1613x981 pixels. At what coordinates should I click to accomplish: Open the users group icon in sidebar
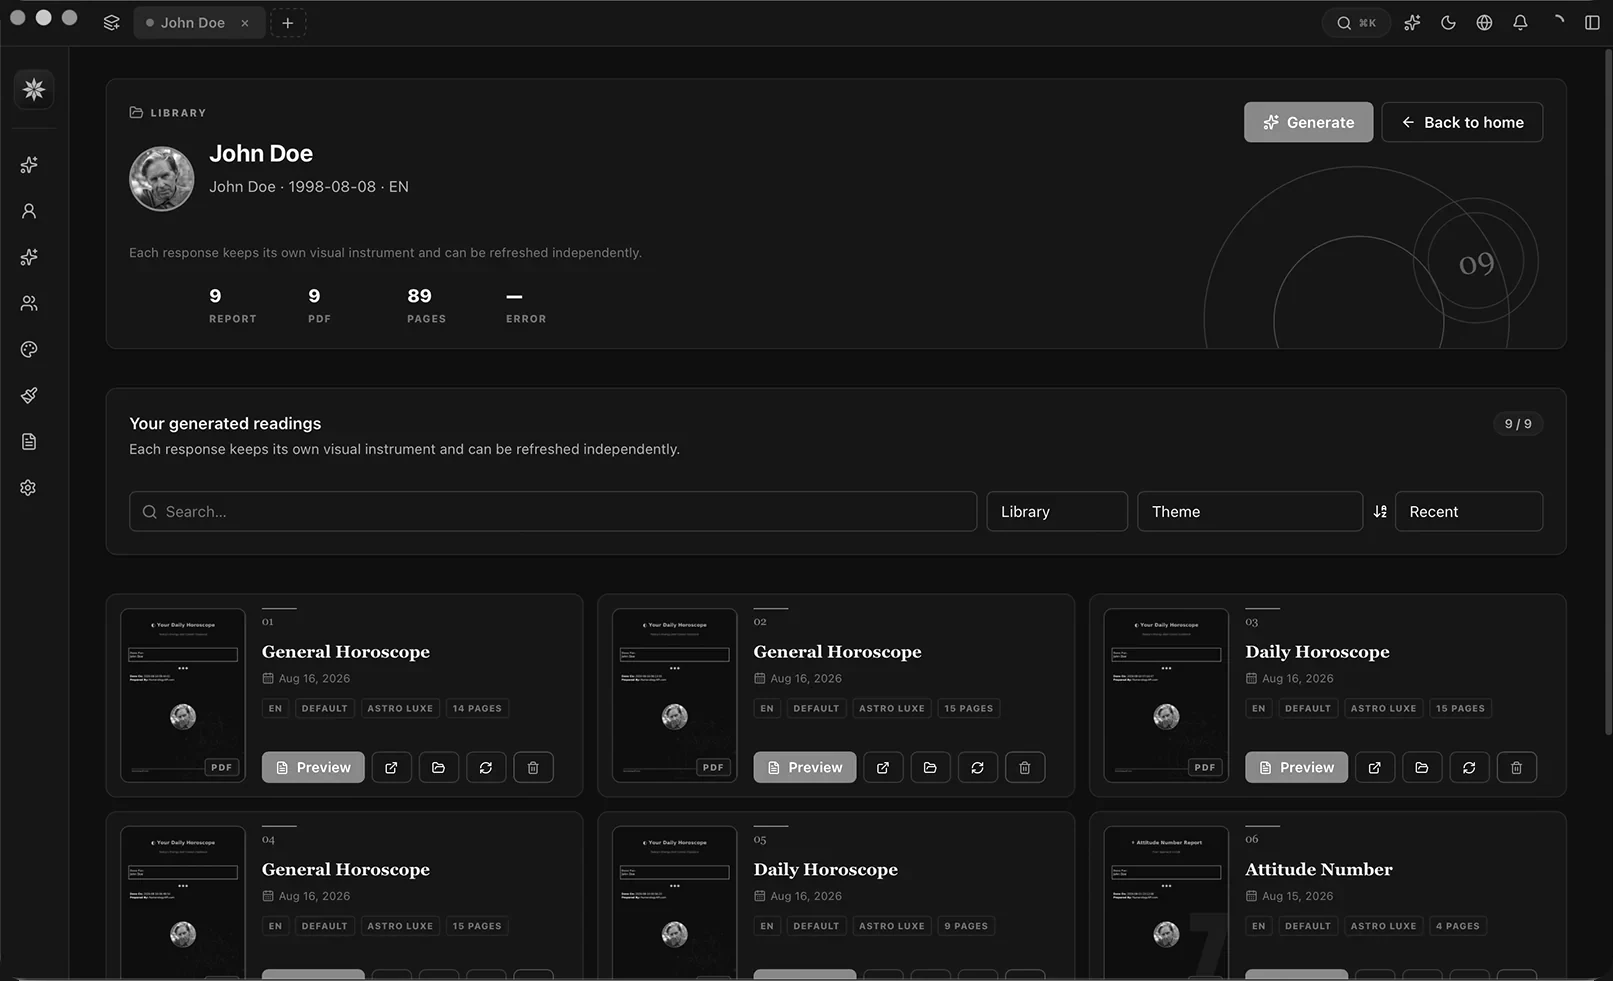tap(29, 303)
